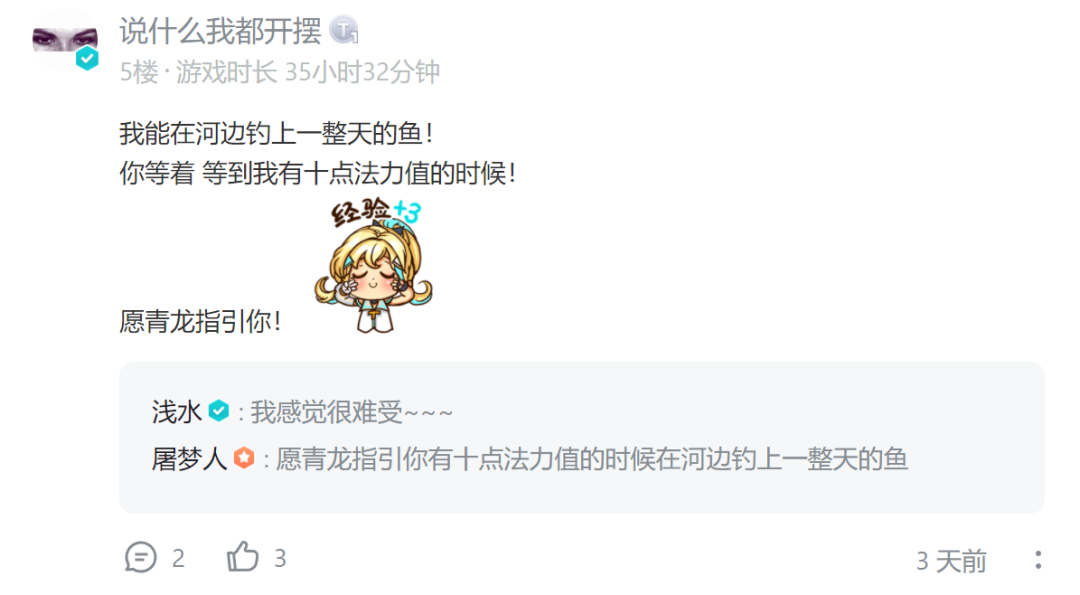This screenshot has width=1080, height=595.
Task: Click the 游戏时长 35小时32分钟 label
Action: (x=308, y=72)
